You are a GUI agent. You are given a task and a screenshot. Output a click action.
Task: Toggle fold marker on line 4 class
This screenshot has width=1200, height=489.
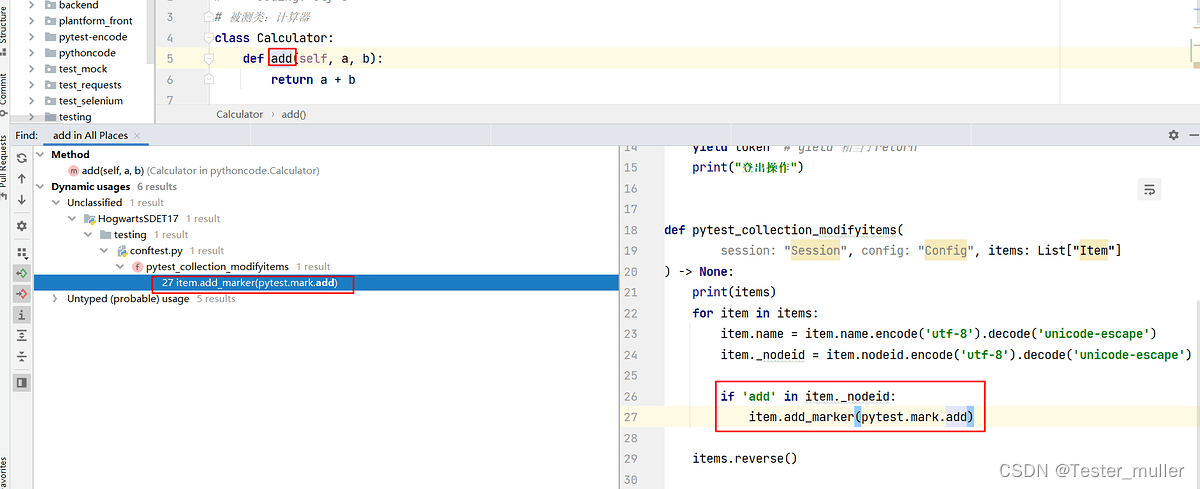[209, 38]
